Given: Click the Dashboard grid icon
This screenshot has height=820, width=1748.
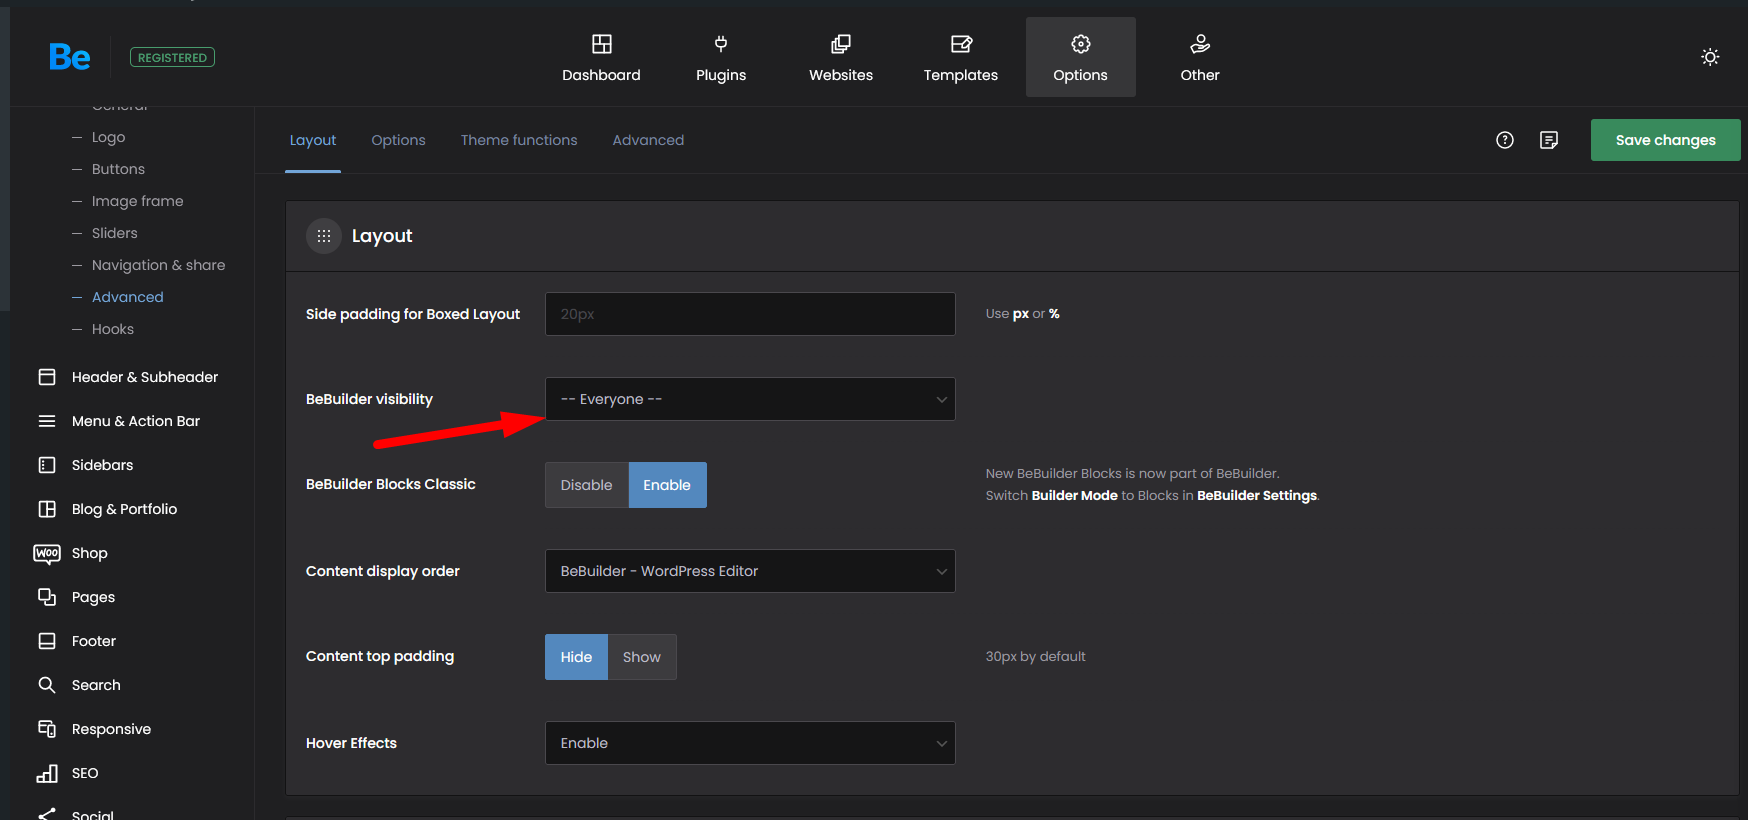Looking at the screenshot, I should (601, 44).
